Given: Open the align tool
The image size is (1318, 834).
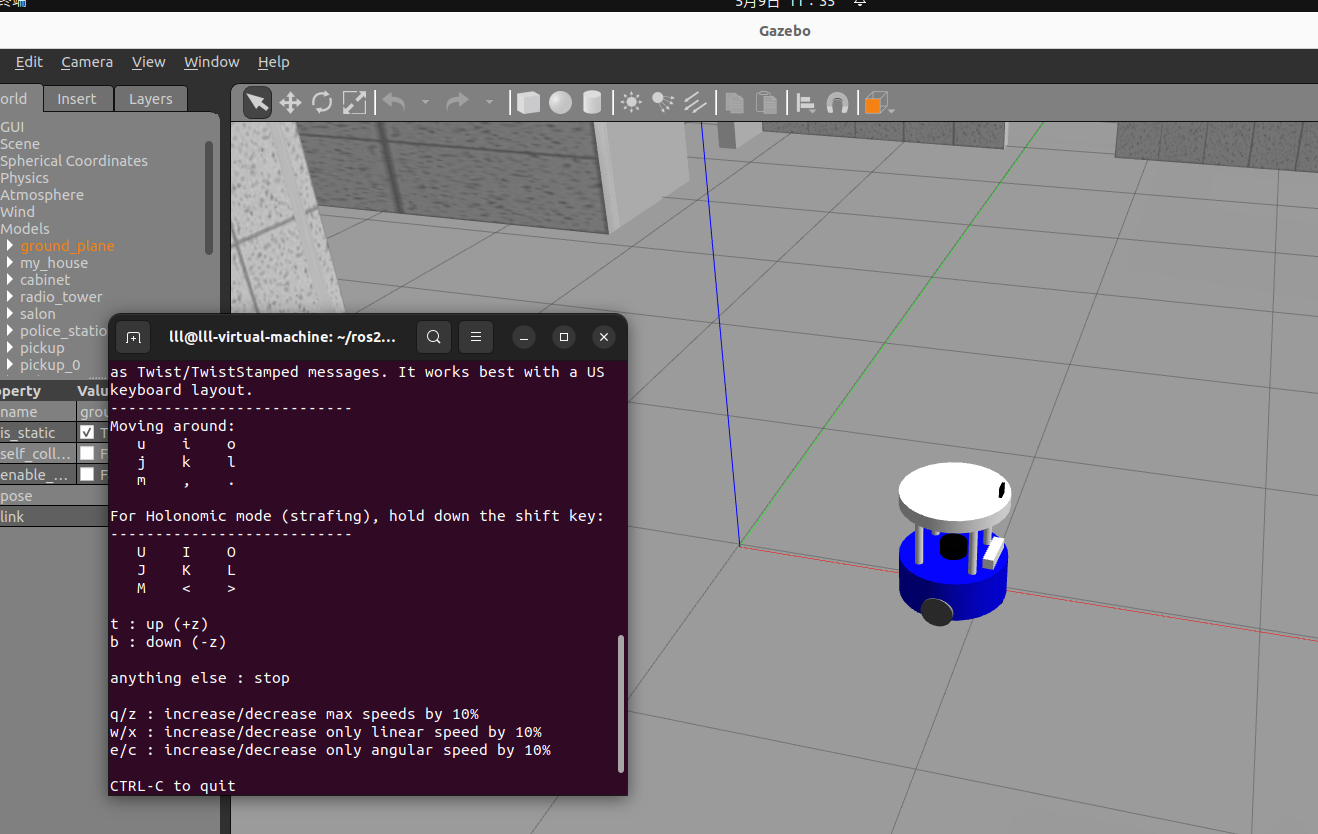Looking at the screenshot, I should point(805,102).
